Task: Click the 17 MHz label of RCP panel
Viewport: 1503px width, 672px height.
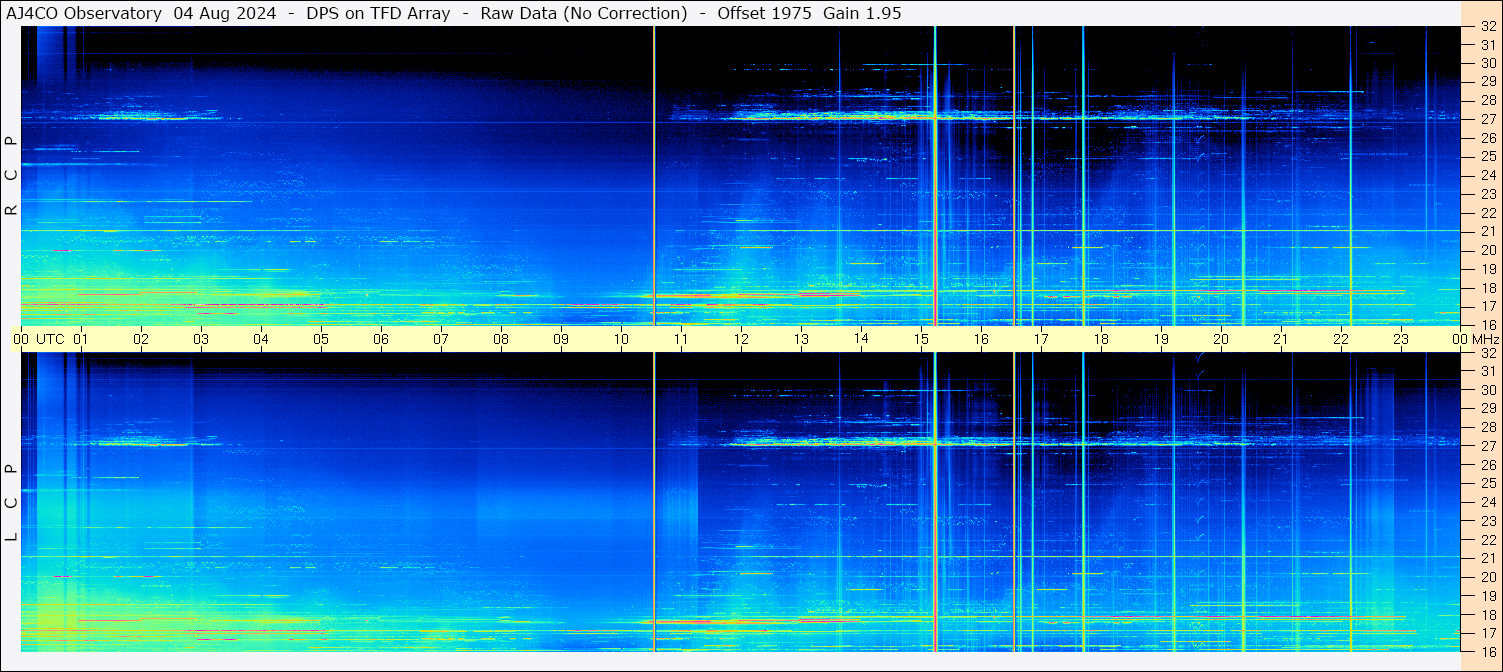Action: point(1488,306)
